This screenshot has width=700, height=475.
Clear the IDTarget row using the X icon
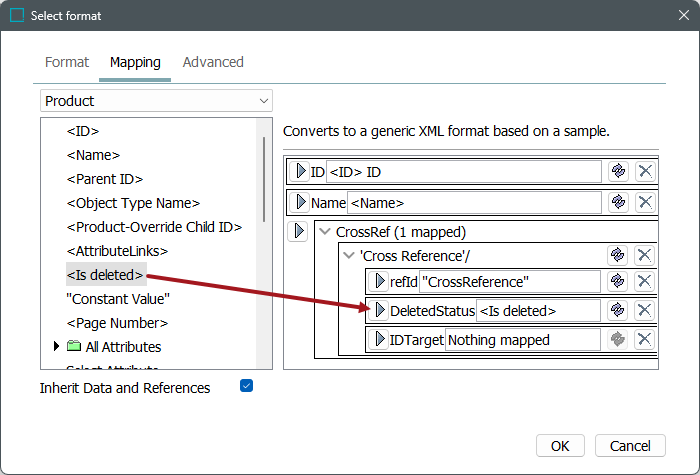[645, 339]
